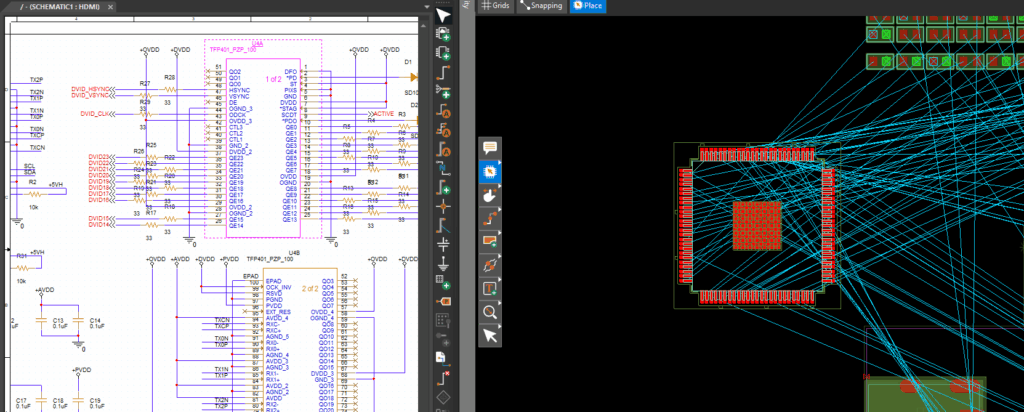Toggle the Grids option in PCB editor
Image resolution: width=1024 pixels, height=412 pixels.
tap(495, 5)
